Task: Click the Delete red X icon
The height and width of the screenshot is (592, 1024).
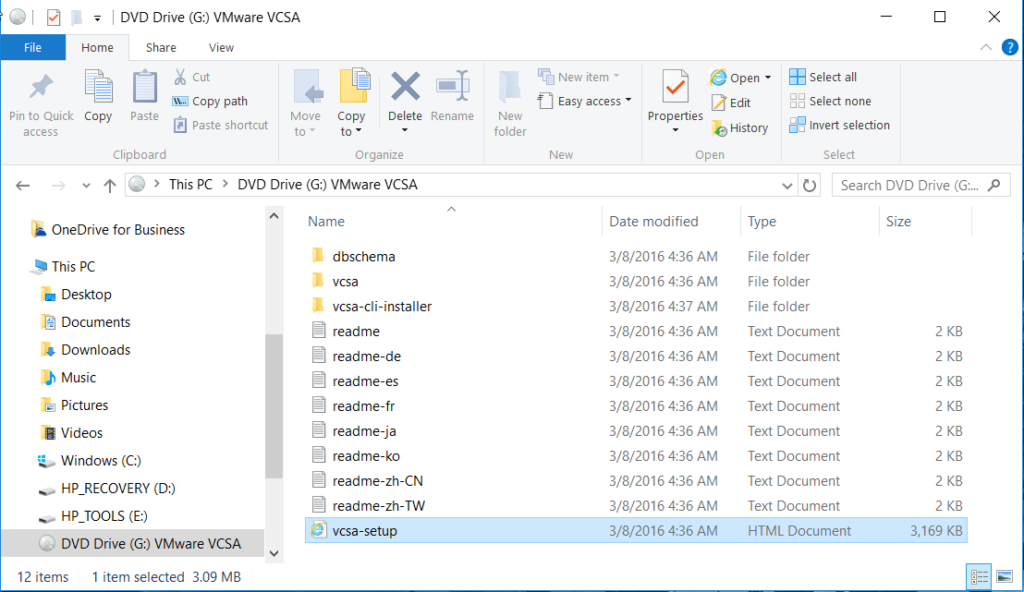Action: (405, 87)
